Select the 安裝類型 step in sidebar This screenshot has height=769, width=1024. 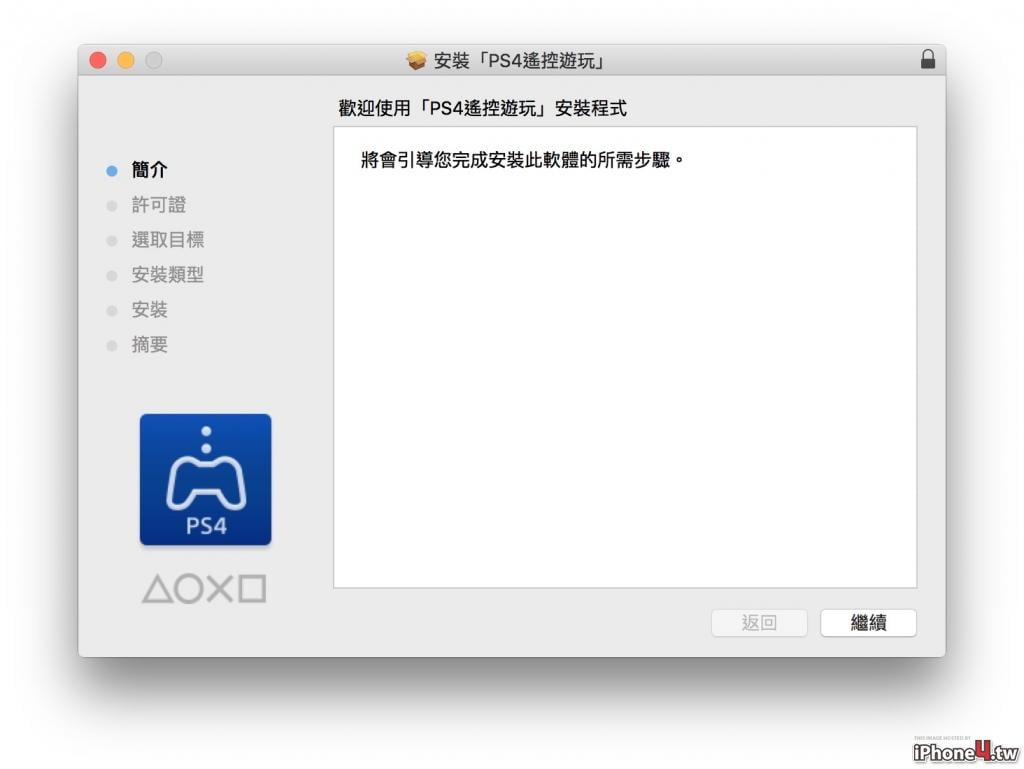tap(168, 274)
